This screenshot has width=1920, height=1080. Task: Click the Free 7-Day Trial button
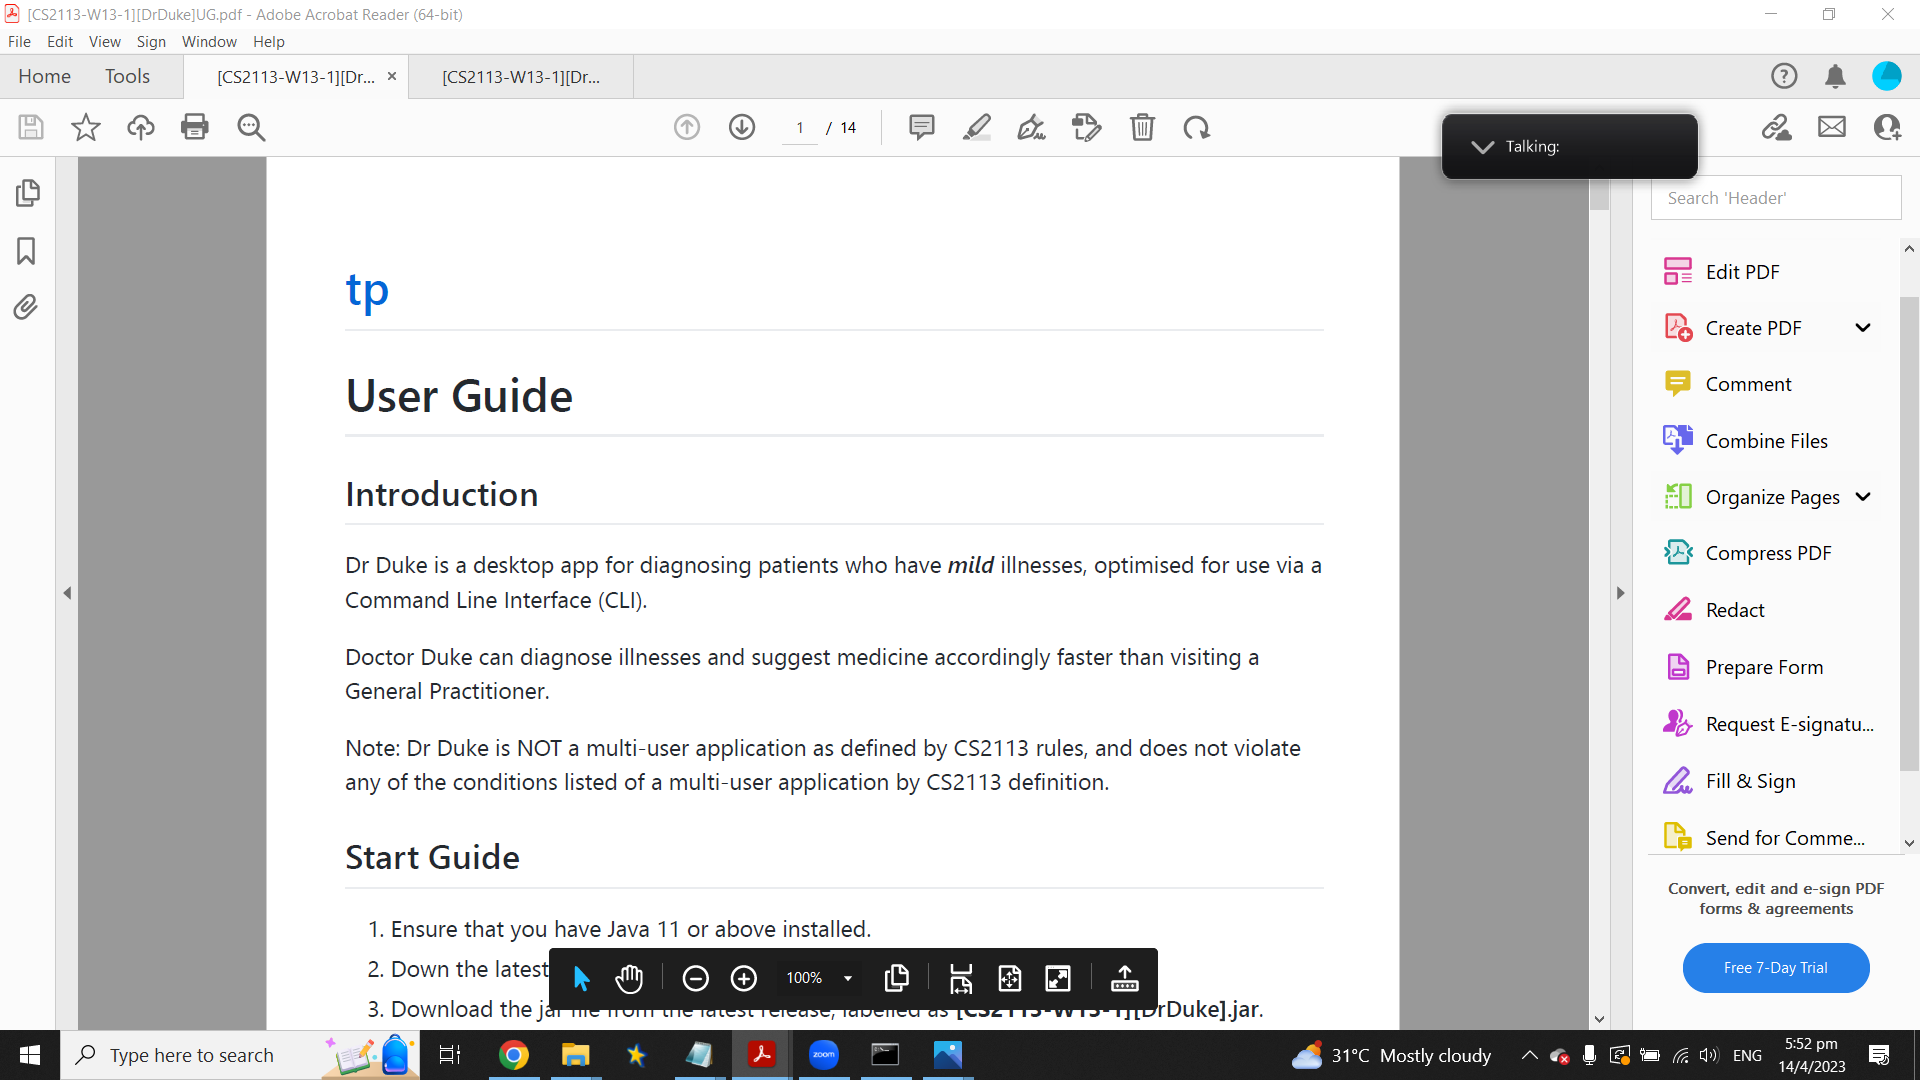pyautogui.click(x=1775, y=967)
